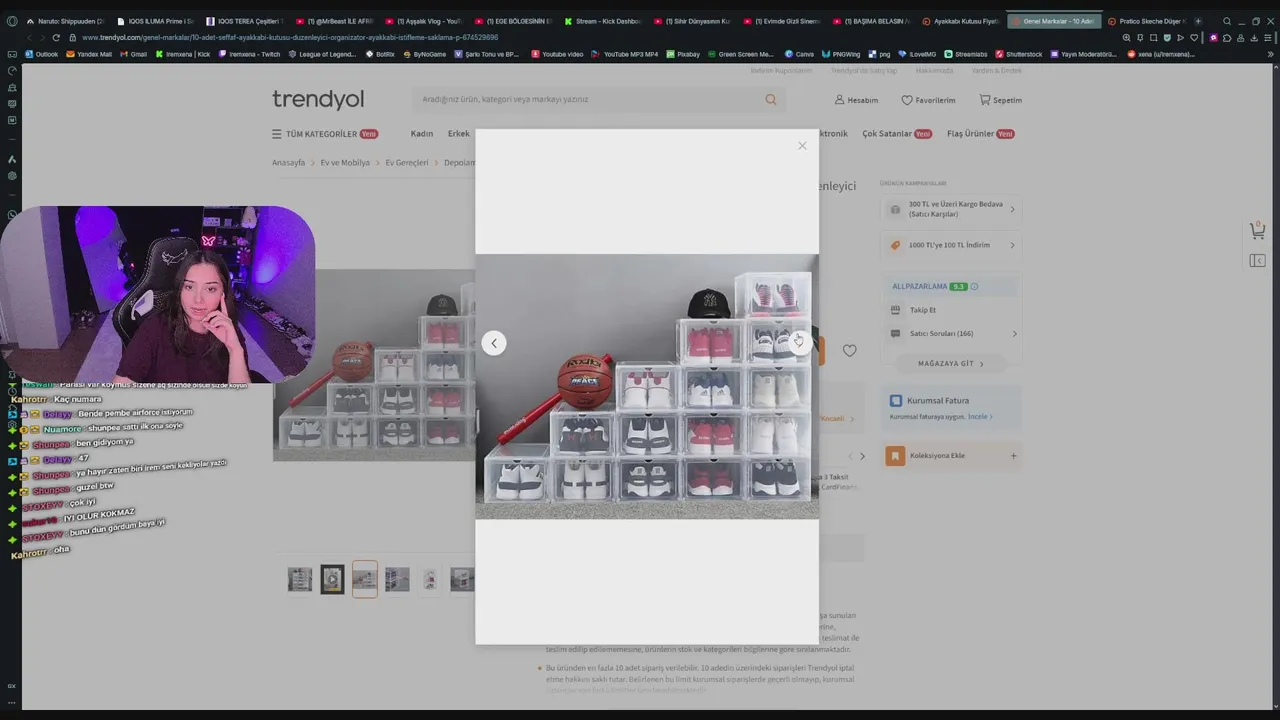
Task: Switch to Stream - Kick Dashboard tab
Action: 603,21
